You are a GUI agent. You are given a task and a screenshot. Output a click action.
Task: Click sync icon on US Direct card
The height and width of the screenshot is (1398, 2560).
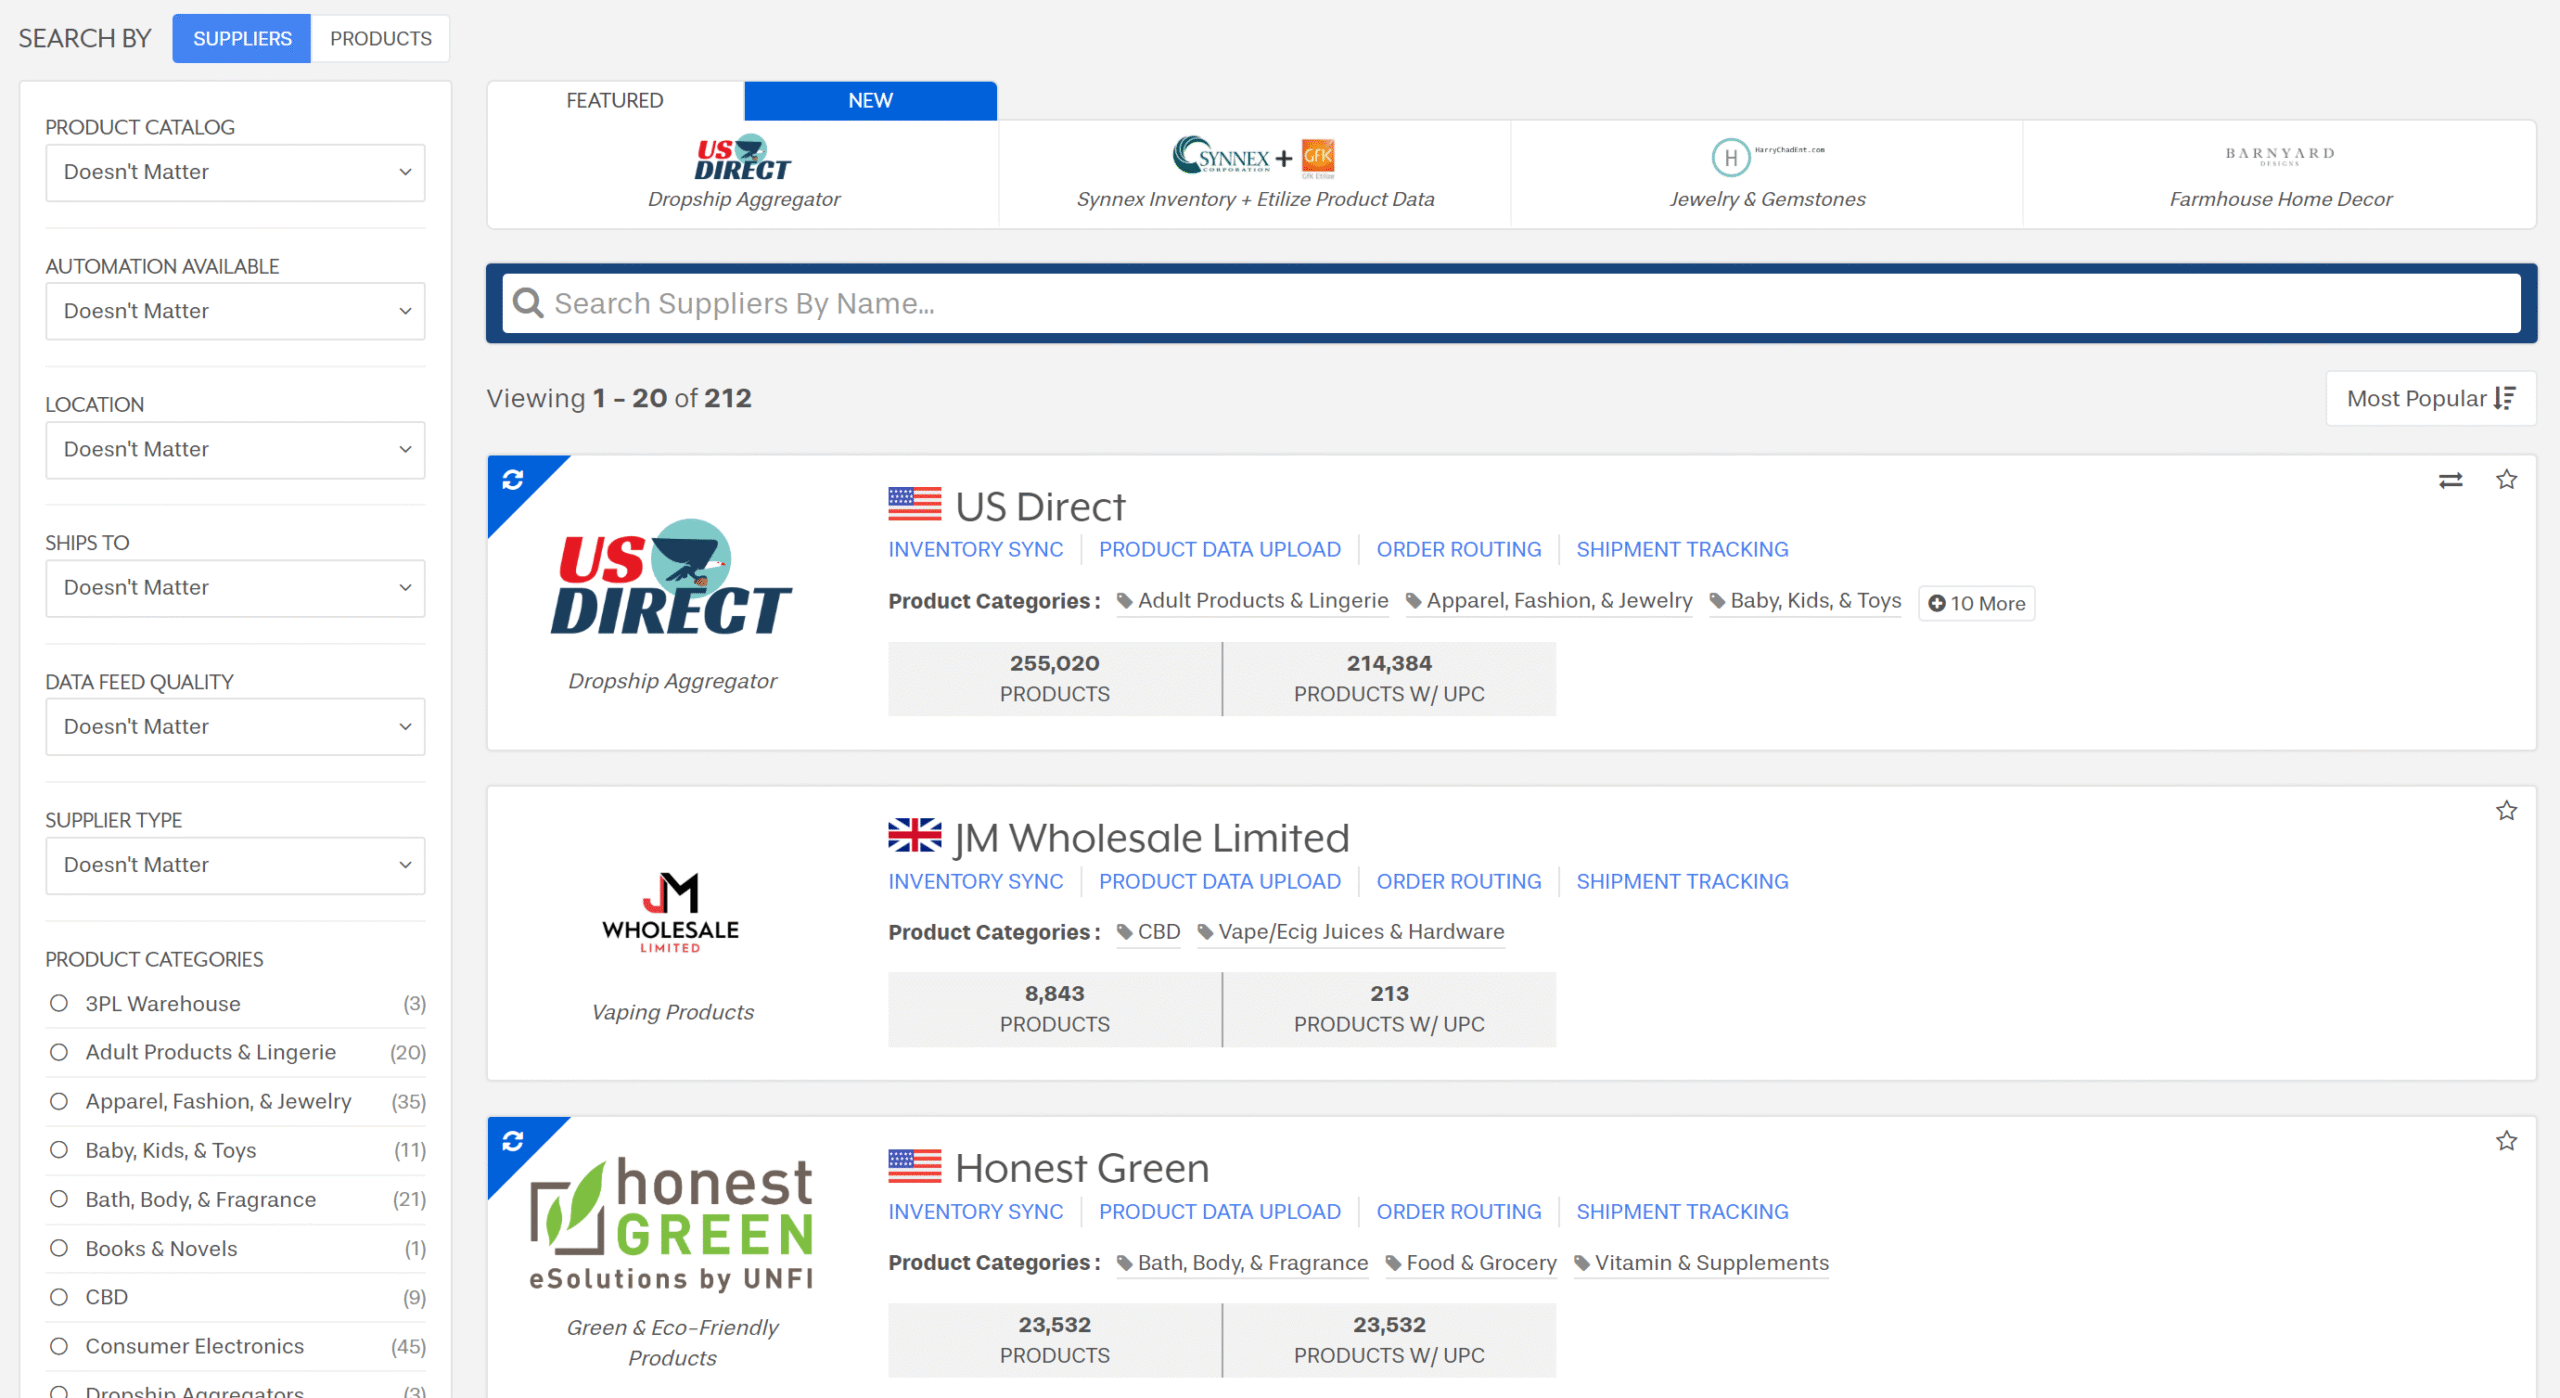coord(513,480)
